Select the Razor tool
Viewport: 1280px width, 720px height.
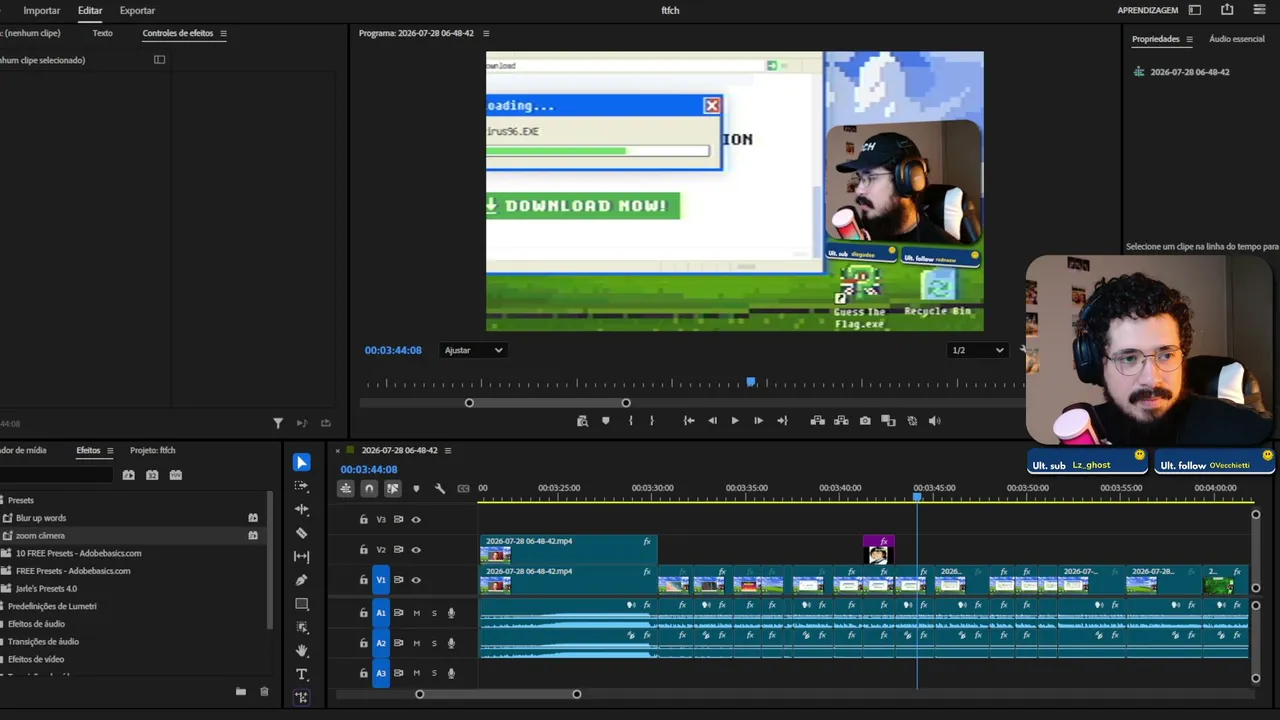click(x=301, y=533)
